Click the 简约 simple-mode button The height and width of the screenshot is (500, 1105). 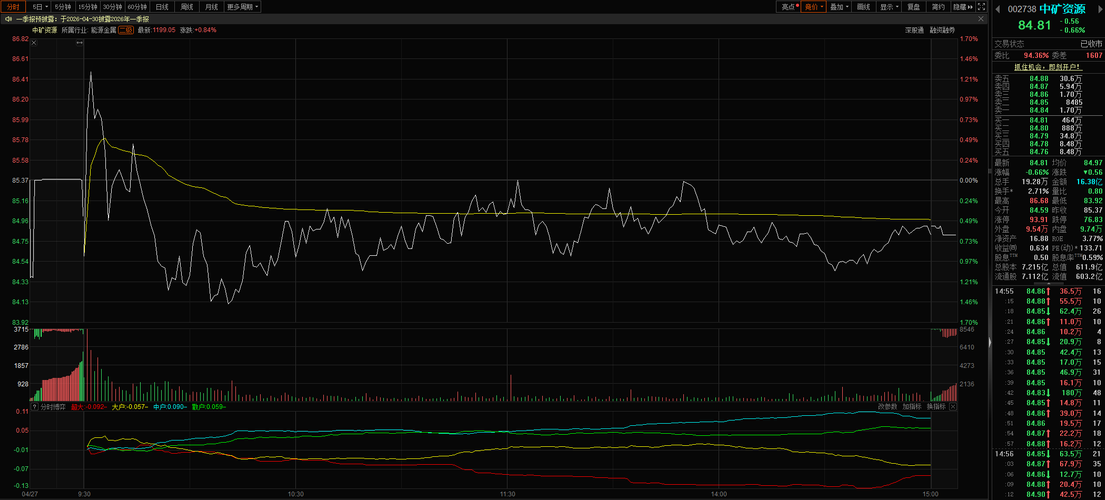click(937, 6)
